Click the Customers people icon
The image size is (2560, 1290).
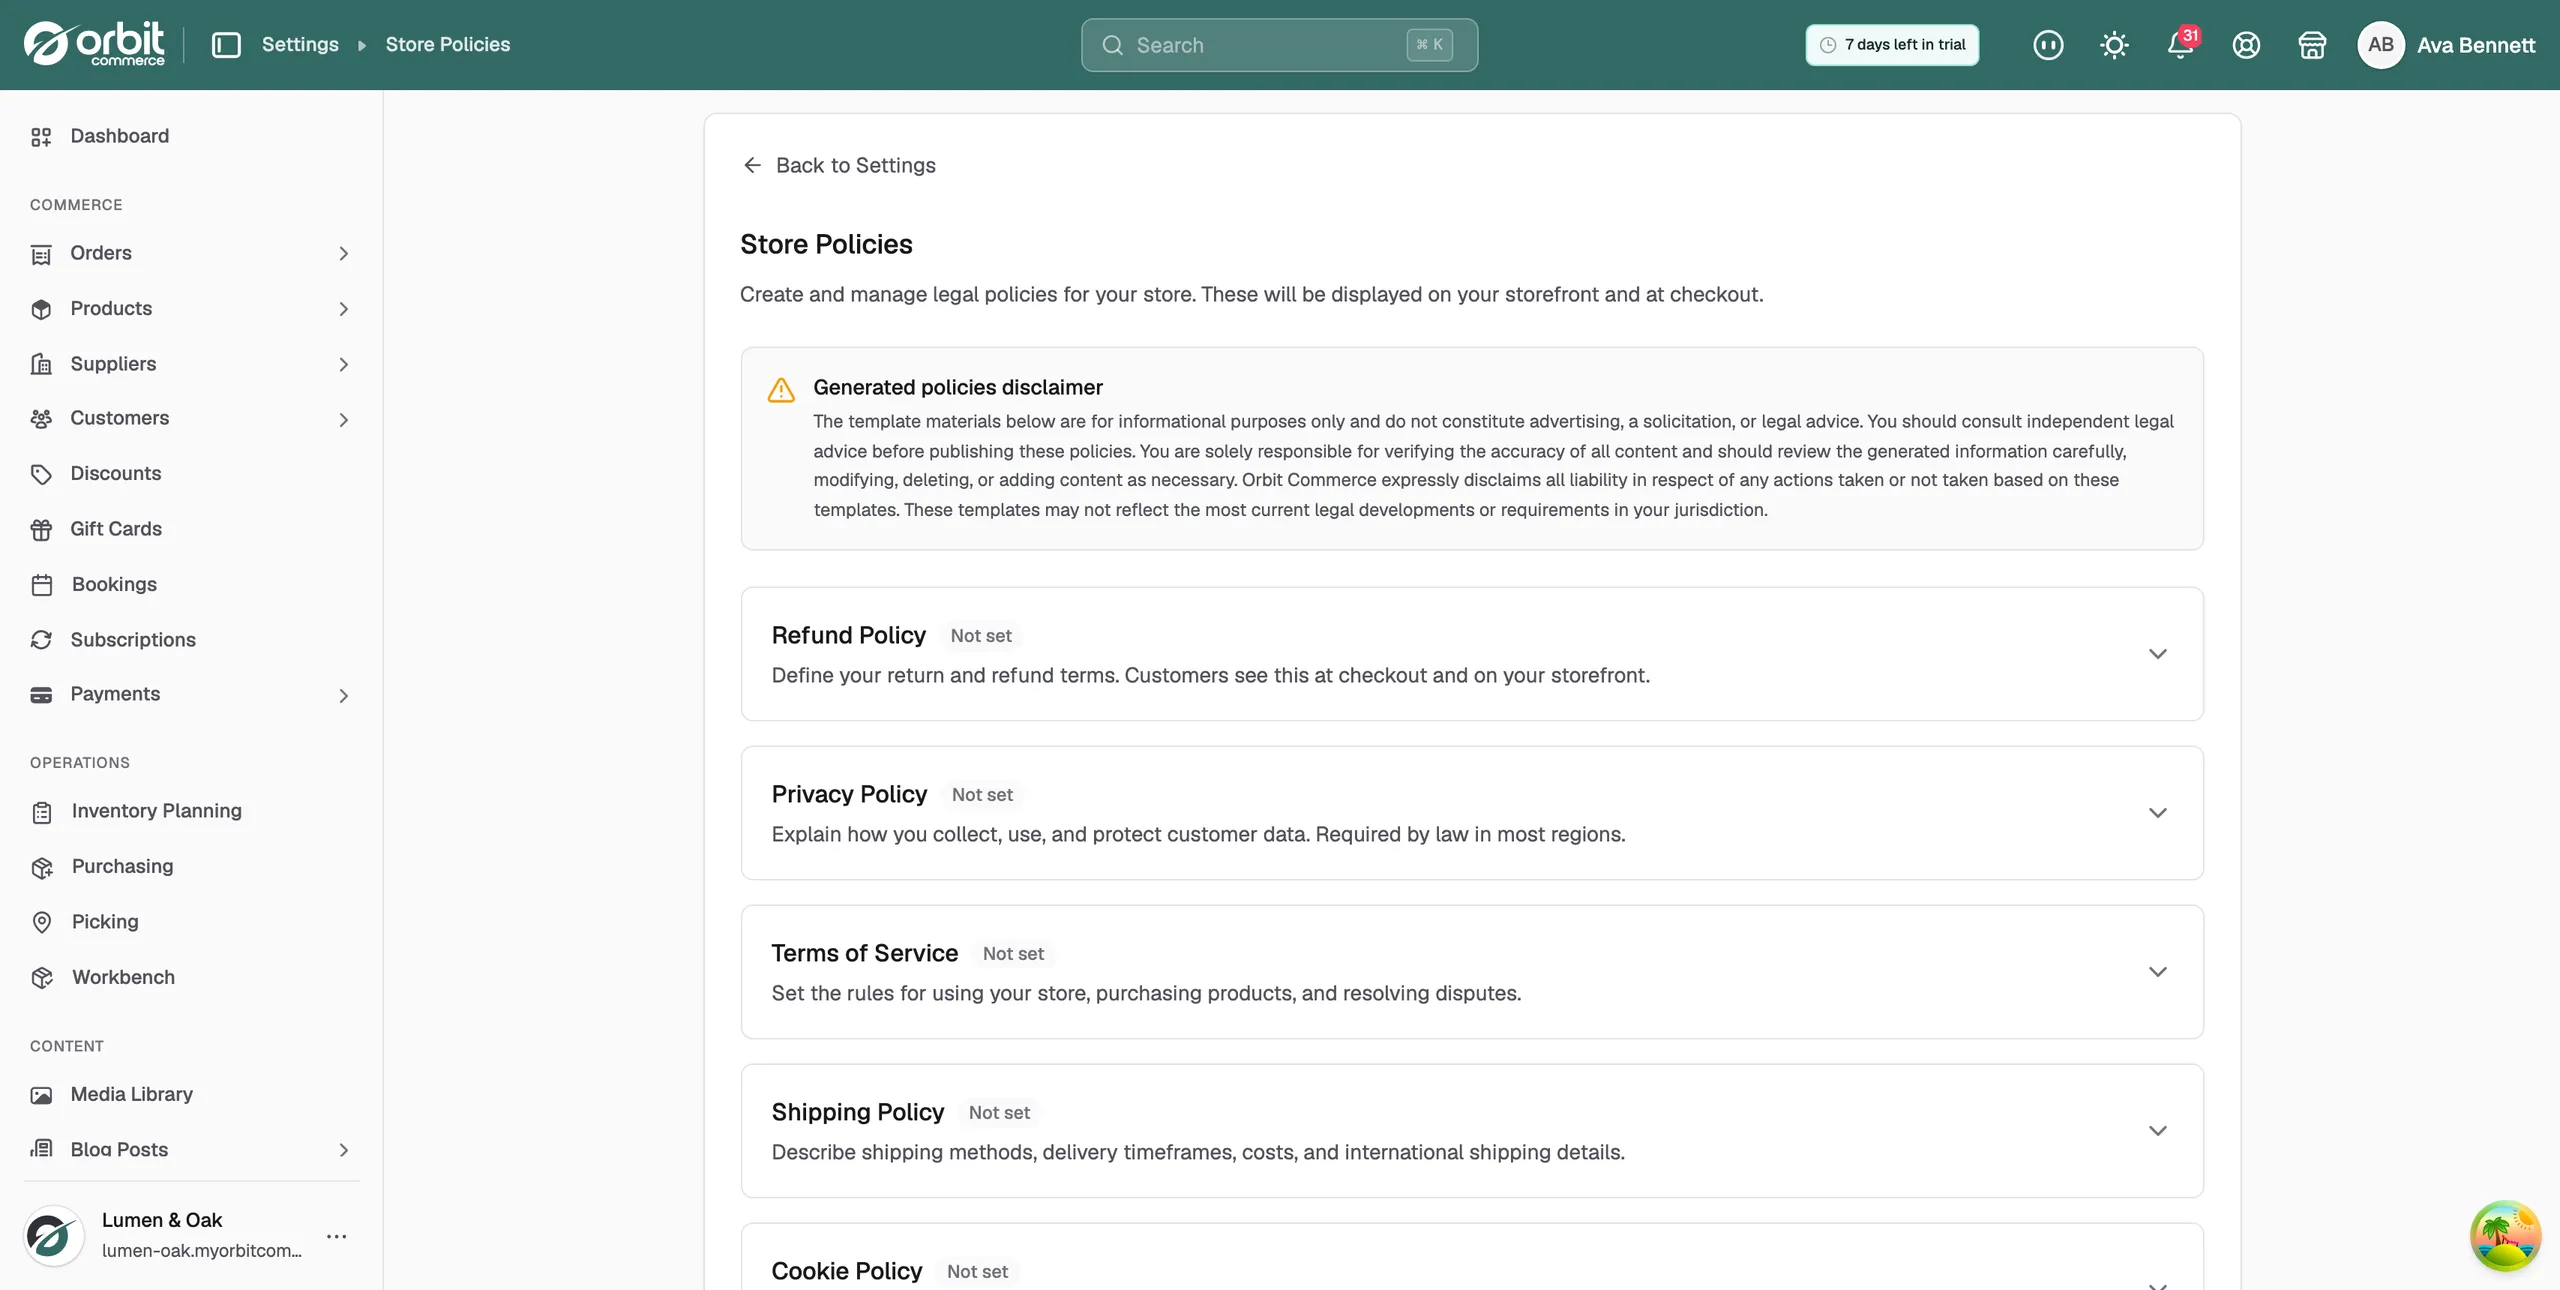click(x=41, y=419)
